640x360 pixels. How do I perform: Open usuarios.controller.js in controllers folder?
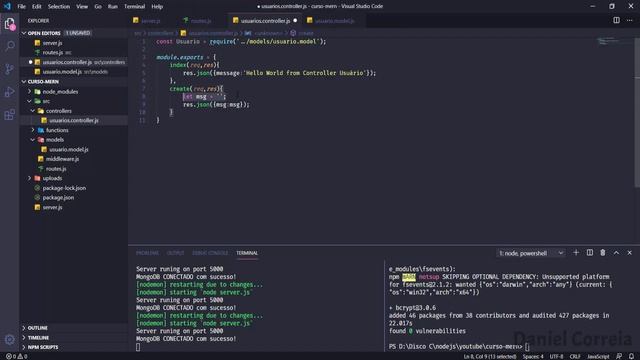tap(73, 120)
